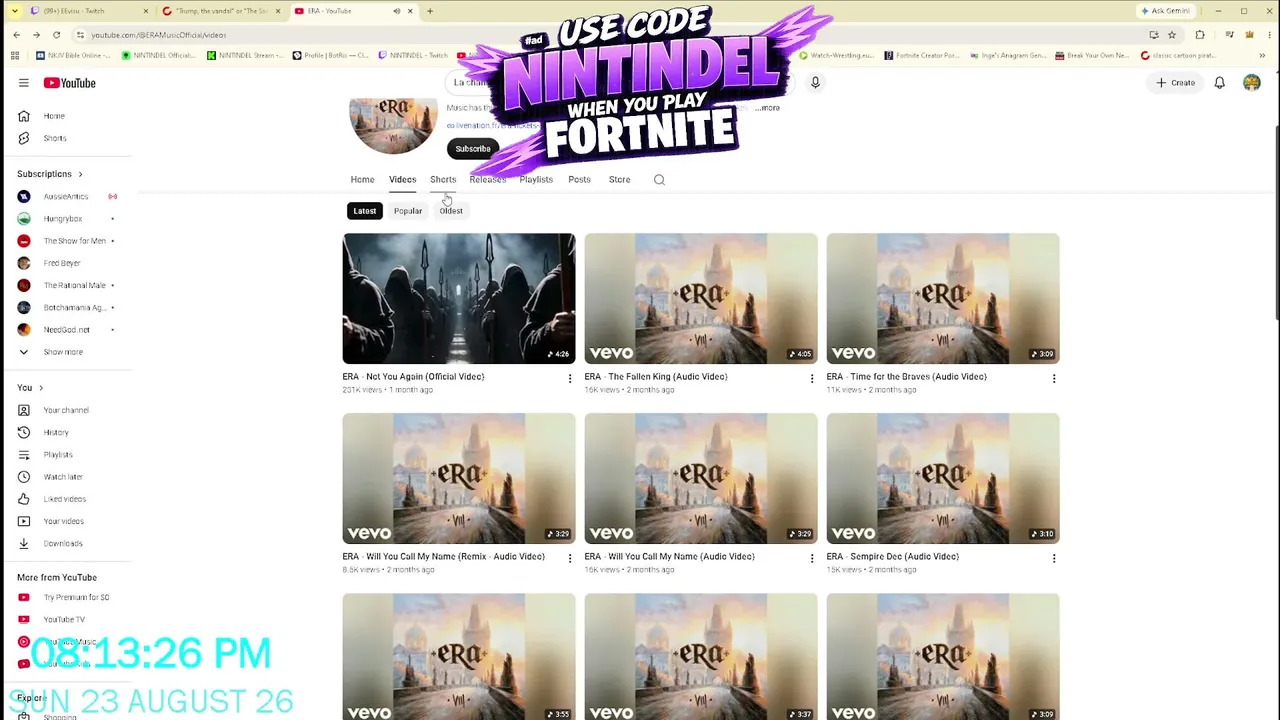This screenshot has height=720, width=1280.
Task: Switch to the channel Home tab
Action: click(362, 180)
